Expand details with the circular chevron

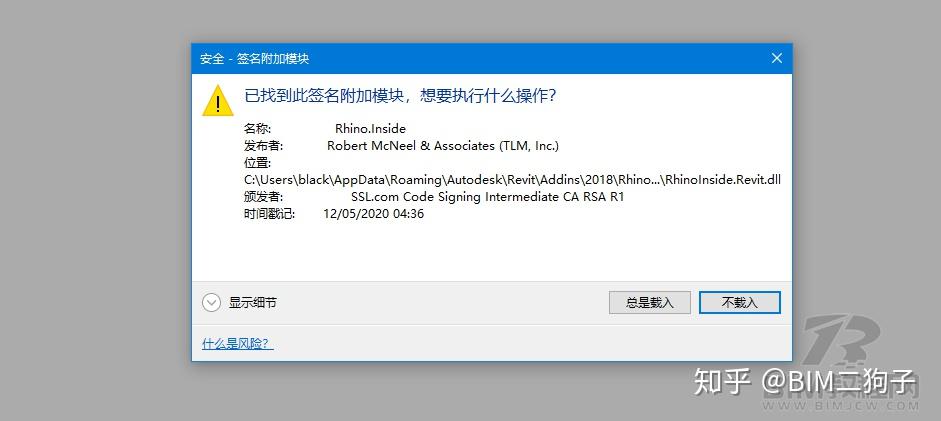click(x=211, y=302)
